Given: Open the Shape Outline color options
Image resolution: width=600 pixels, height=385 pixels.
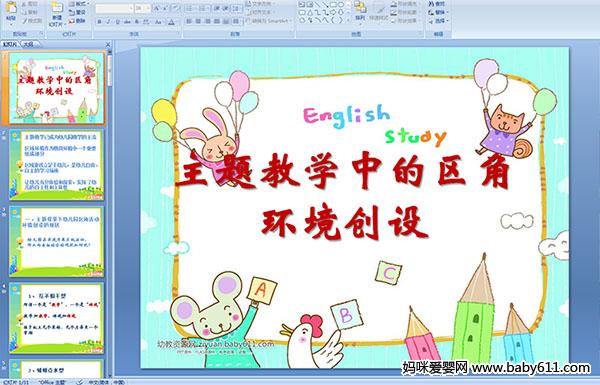Looking at the screenshot, I should [x=406, y=12].
